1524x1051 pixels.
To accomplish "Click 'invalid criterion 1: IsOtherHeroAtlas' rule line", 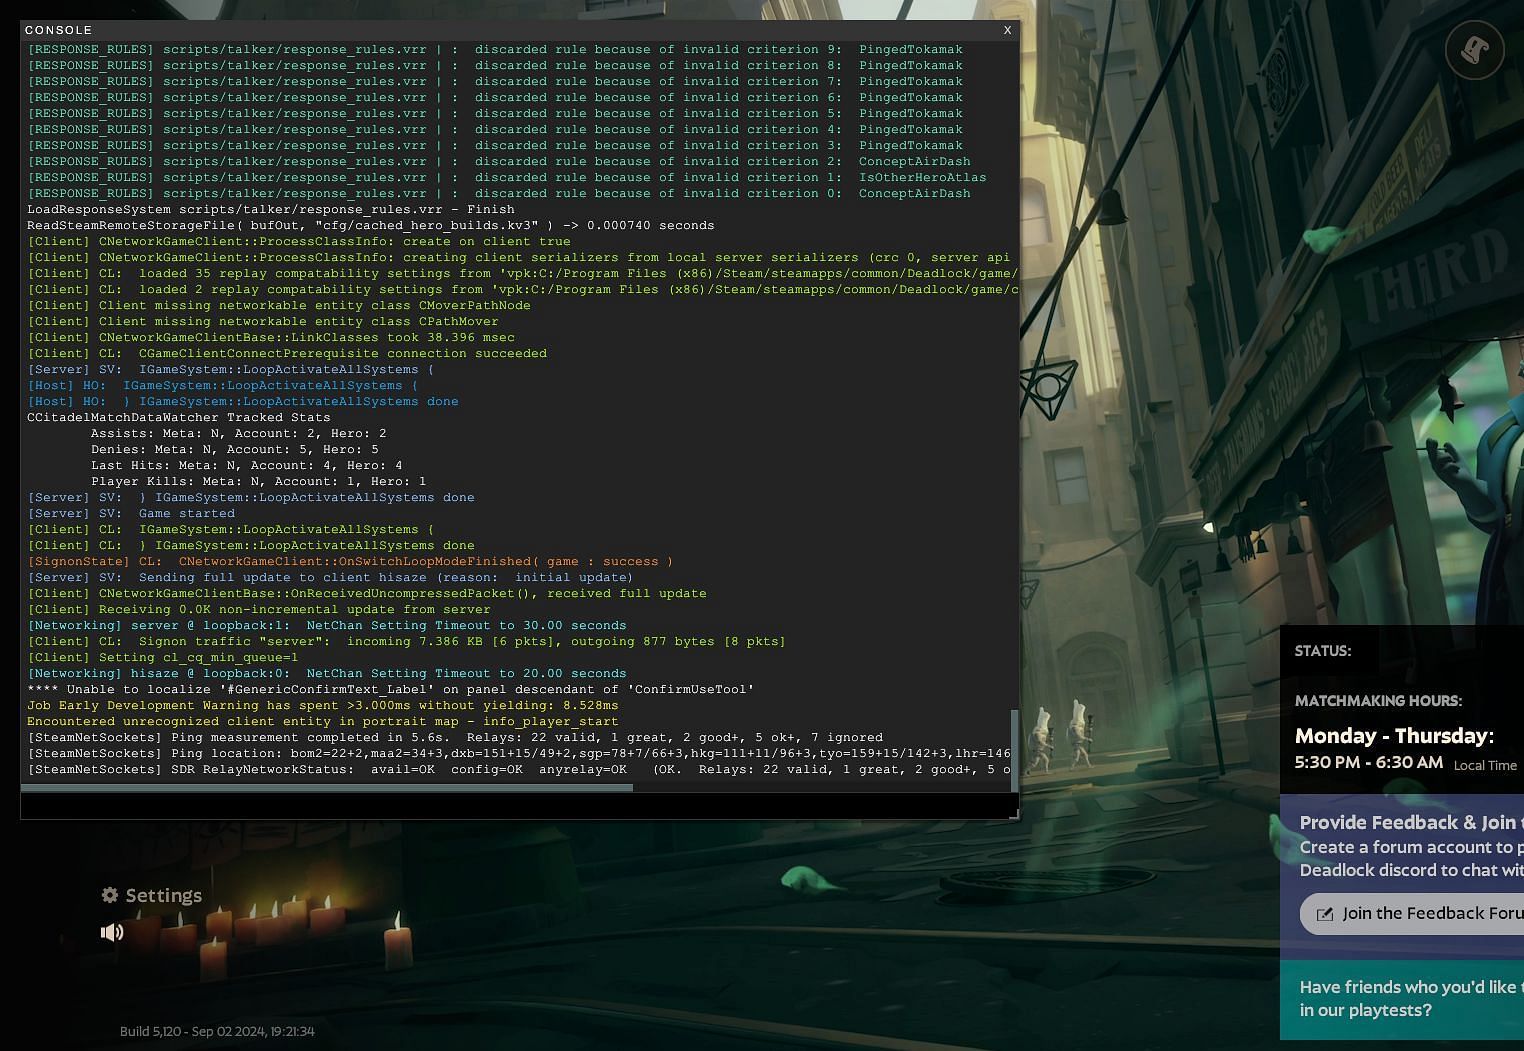I will [506, 177].
